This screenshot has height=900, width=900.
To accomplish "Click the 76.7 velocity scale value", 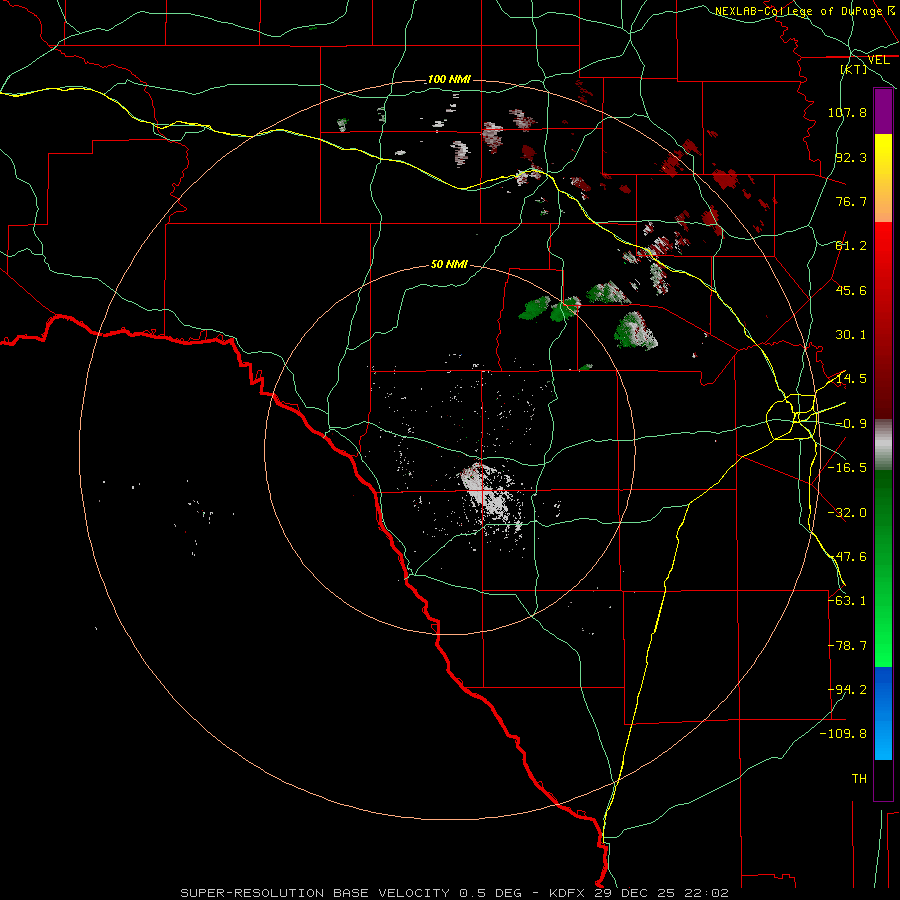I will click(x=851, y=201).
